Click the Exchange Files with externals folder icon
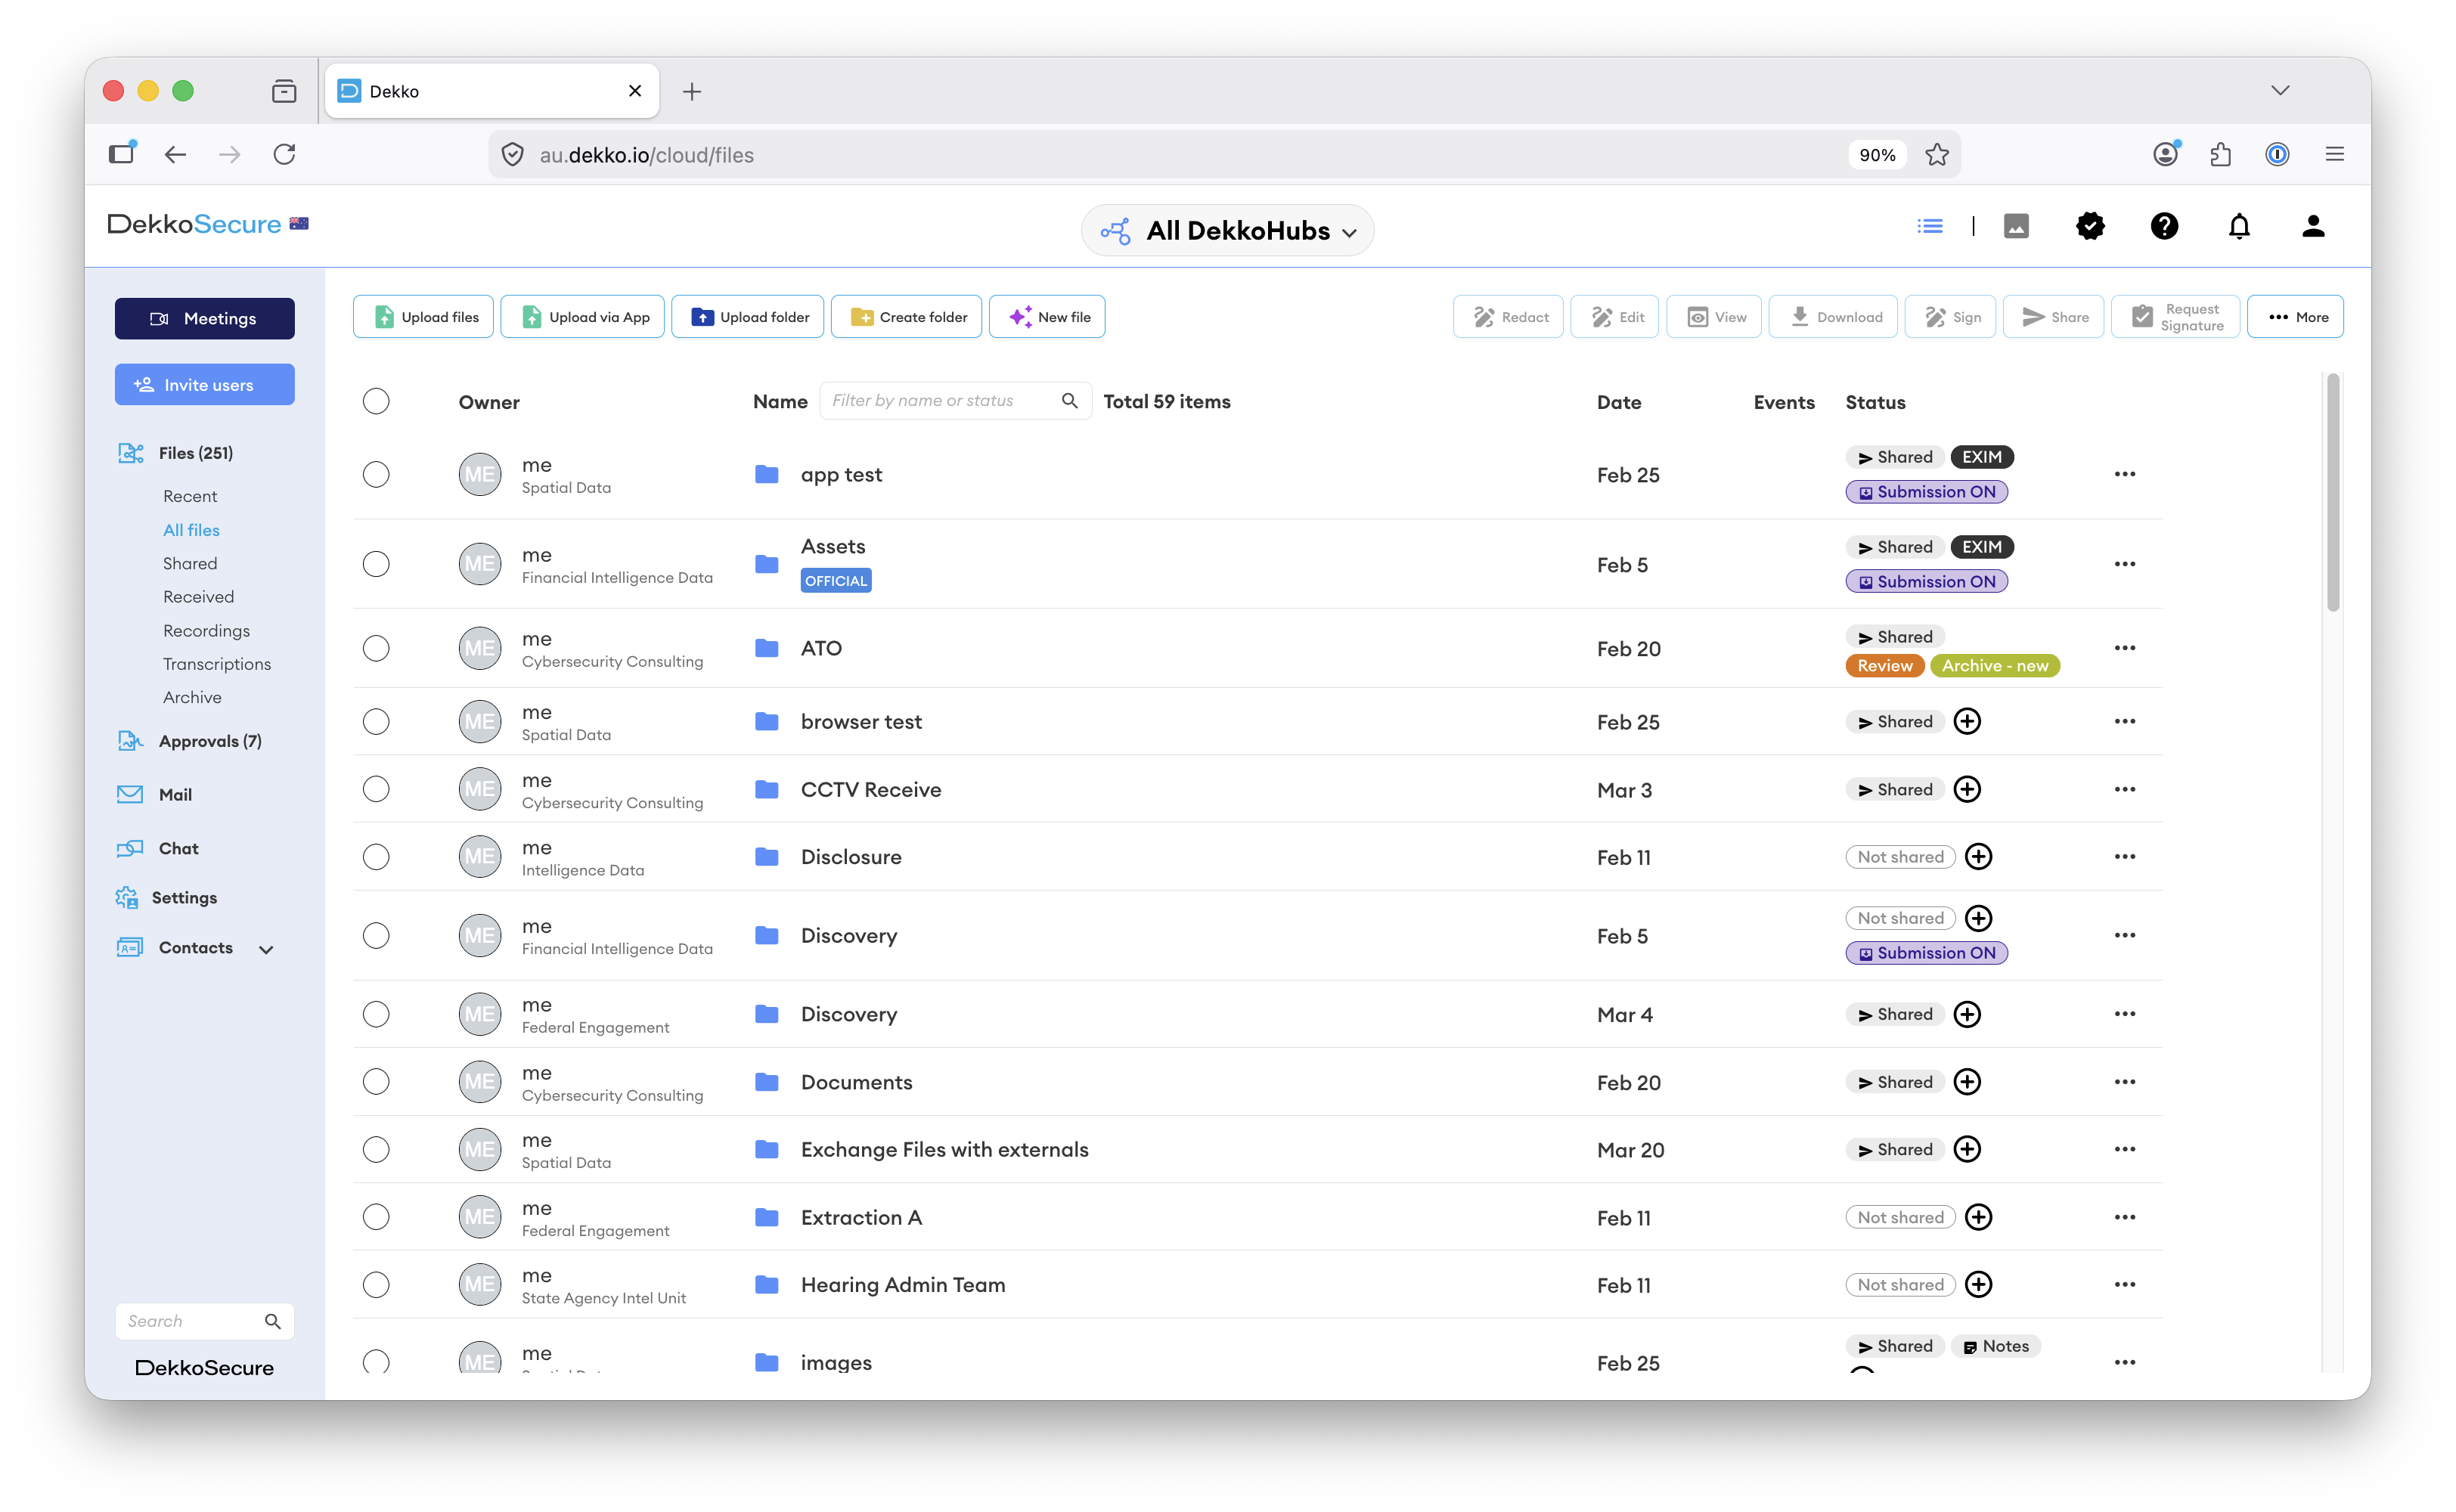The width and height of the screenshot is (2456, 1512). click(x=767, y=1150)
